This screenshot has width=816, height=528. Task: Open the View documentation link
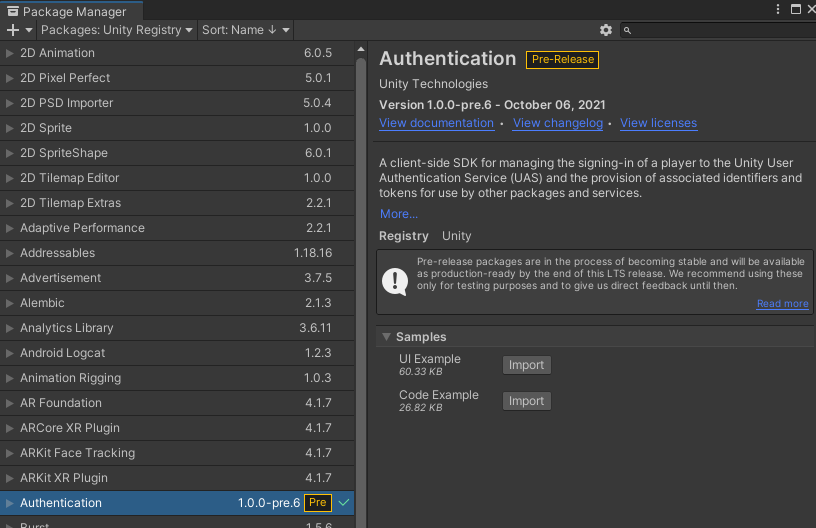[x=436, y=123]
